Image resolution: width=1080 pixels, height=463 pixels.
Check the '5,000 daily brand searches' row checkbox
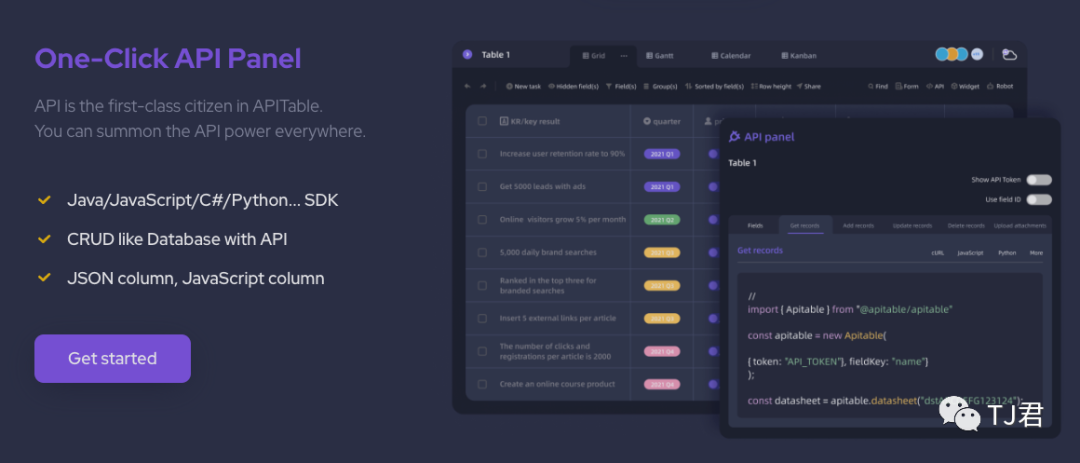click(x=482, y=252)
